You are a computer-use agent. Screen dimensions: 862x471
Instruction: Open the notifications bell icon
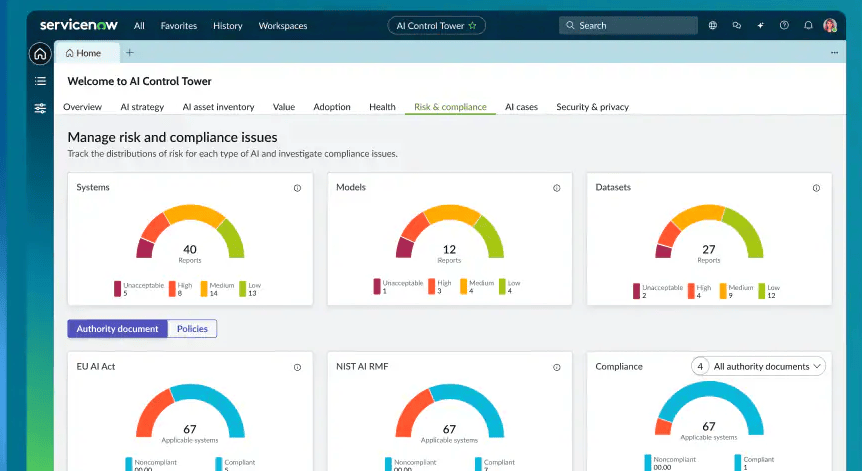pos(808,26)
